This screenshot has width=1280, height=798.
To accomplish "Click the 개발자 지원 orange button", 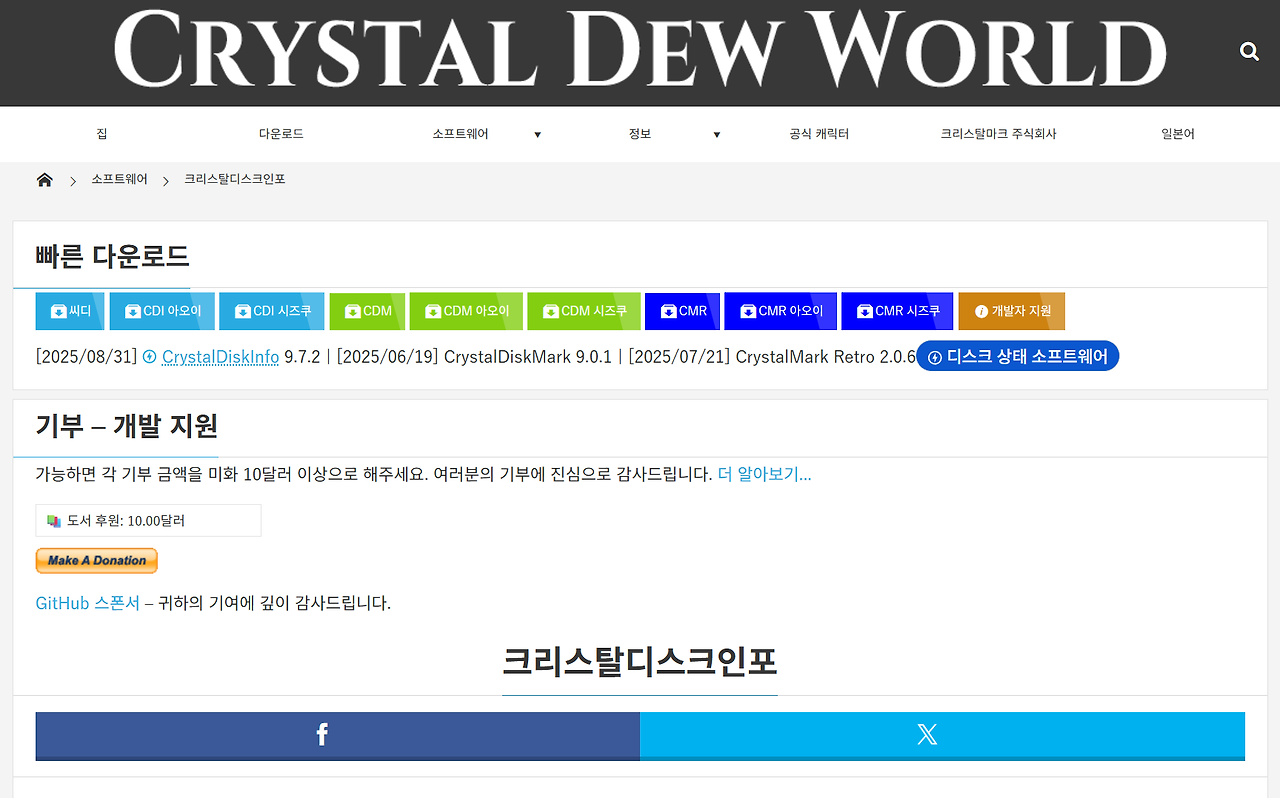I will 1012,311.
